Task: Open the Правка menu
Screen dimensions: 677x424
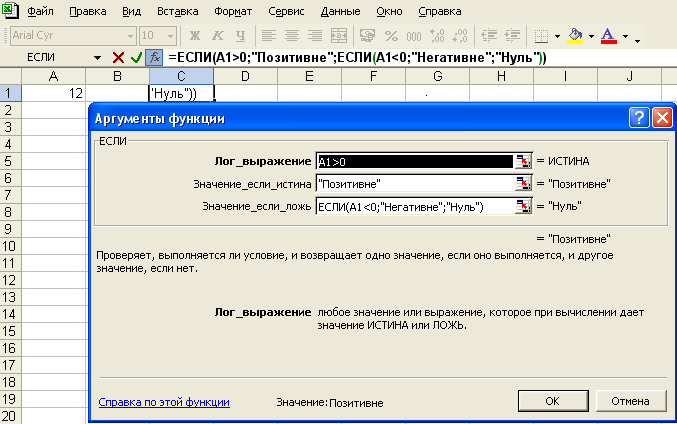Action: coord(88,11)
